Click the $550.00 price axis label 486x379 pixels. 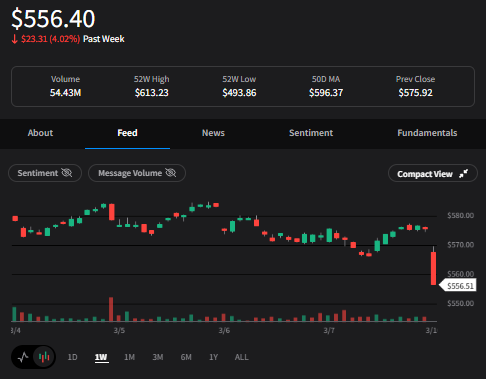coord(460,304)
